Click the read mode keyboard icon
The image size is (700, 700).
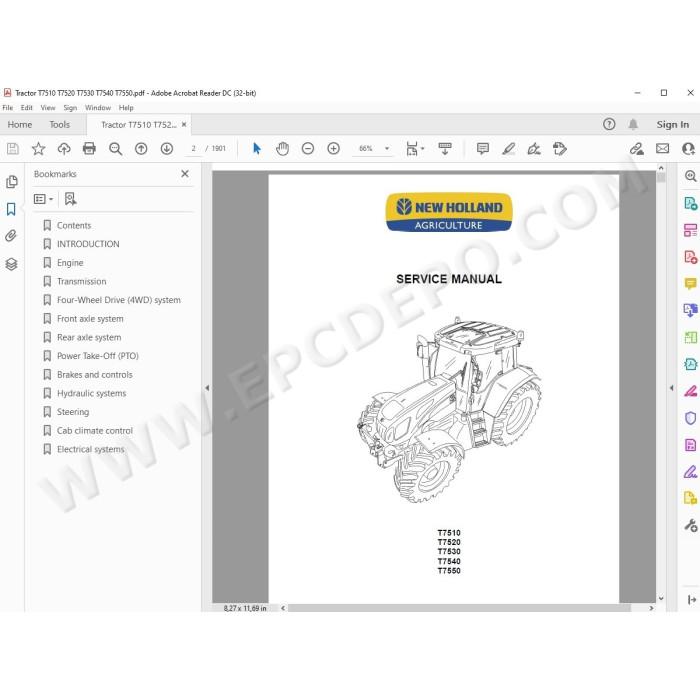[x=445, y=149]
